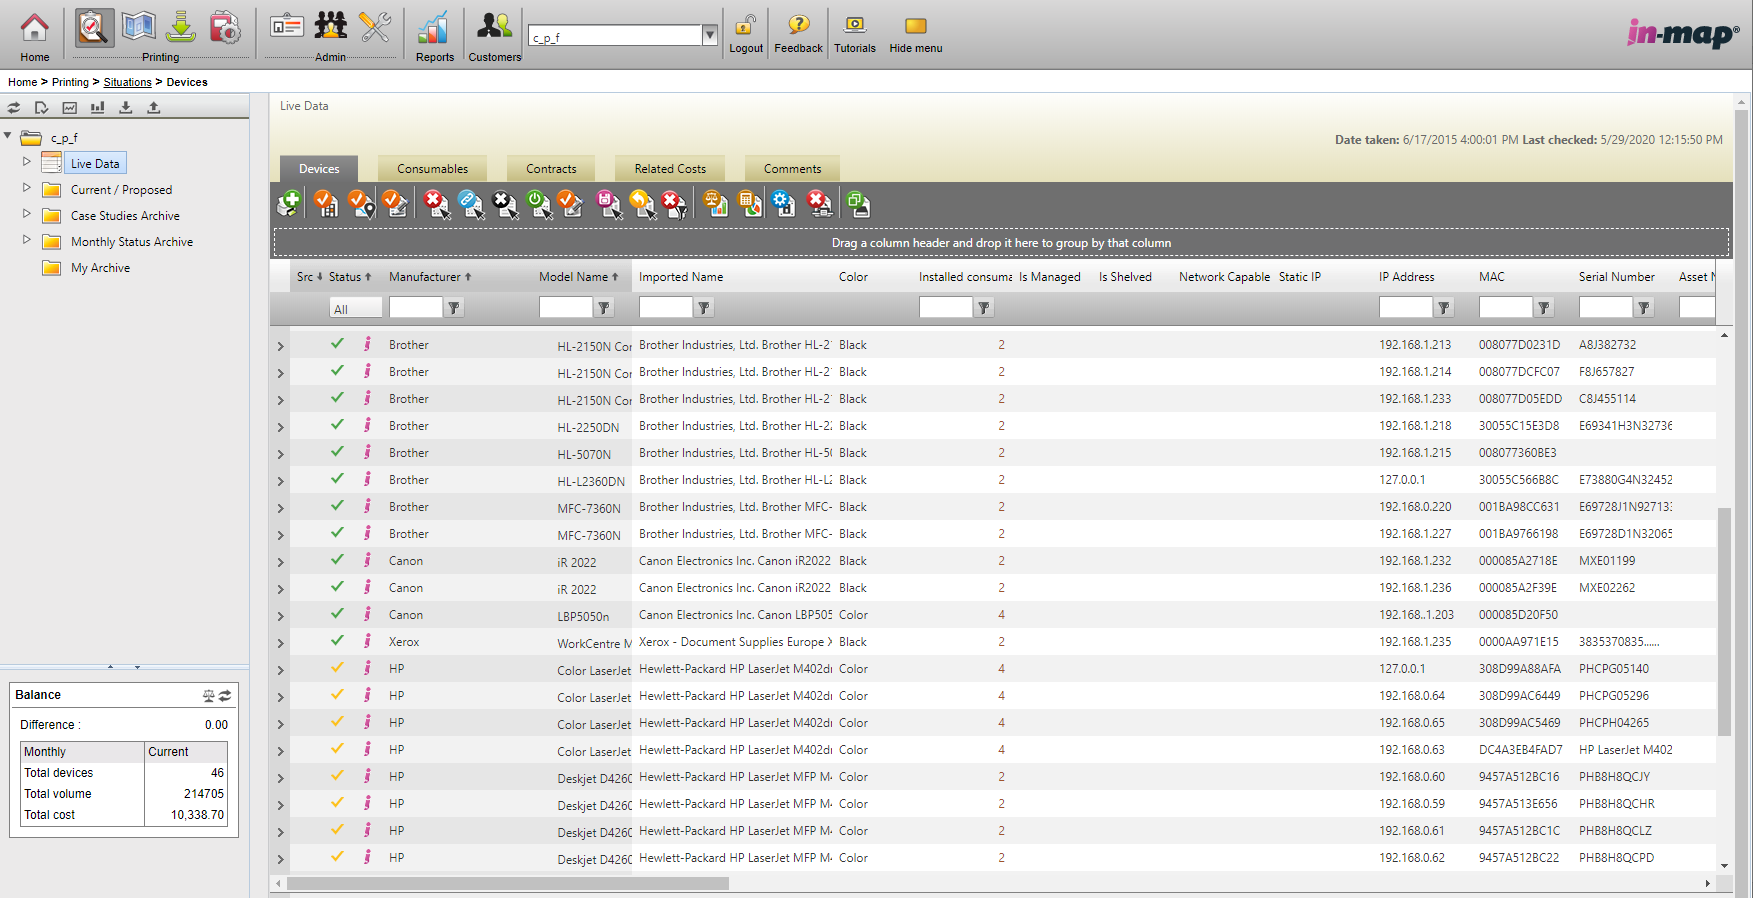Switch to the Comments tab
The width and height of the screenshot is (1753, 898).
click(x=792, y=169)
